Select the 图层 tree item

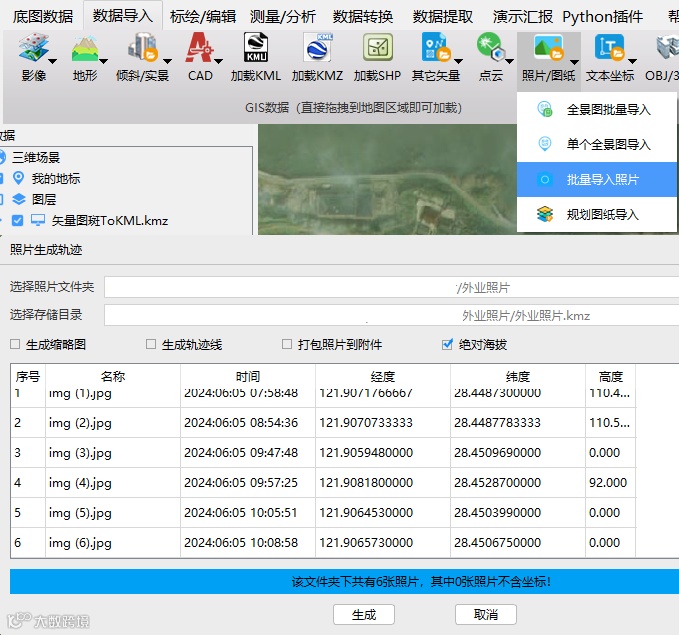(x=44, y=199)
